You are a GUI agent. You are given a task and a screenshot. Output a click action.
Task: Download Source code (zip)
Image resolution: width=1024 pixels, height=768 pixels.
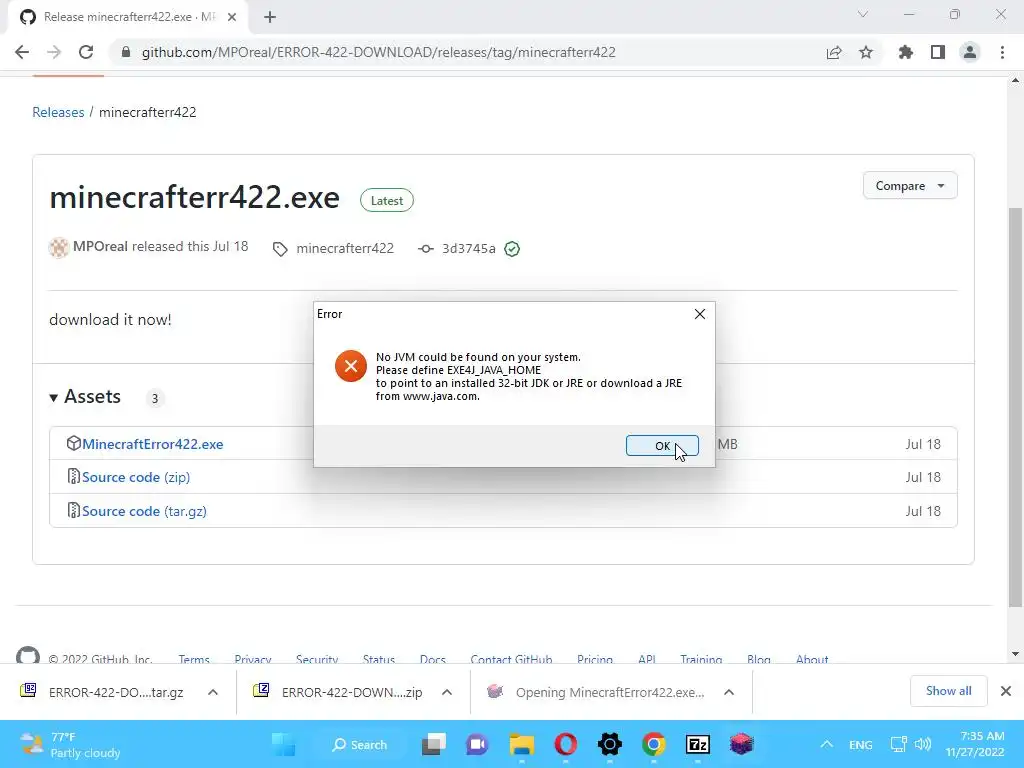[136, 477]
